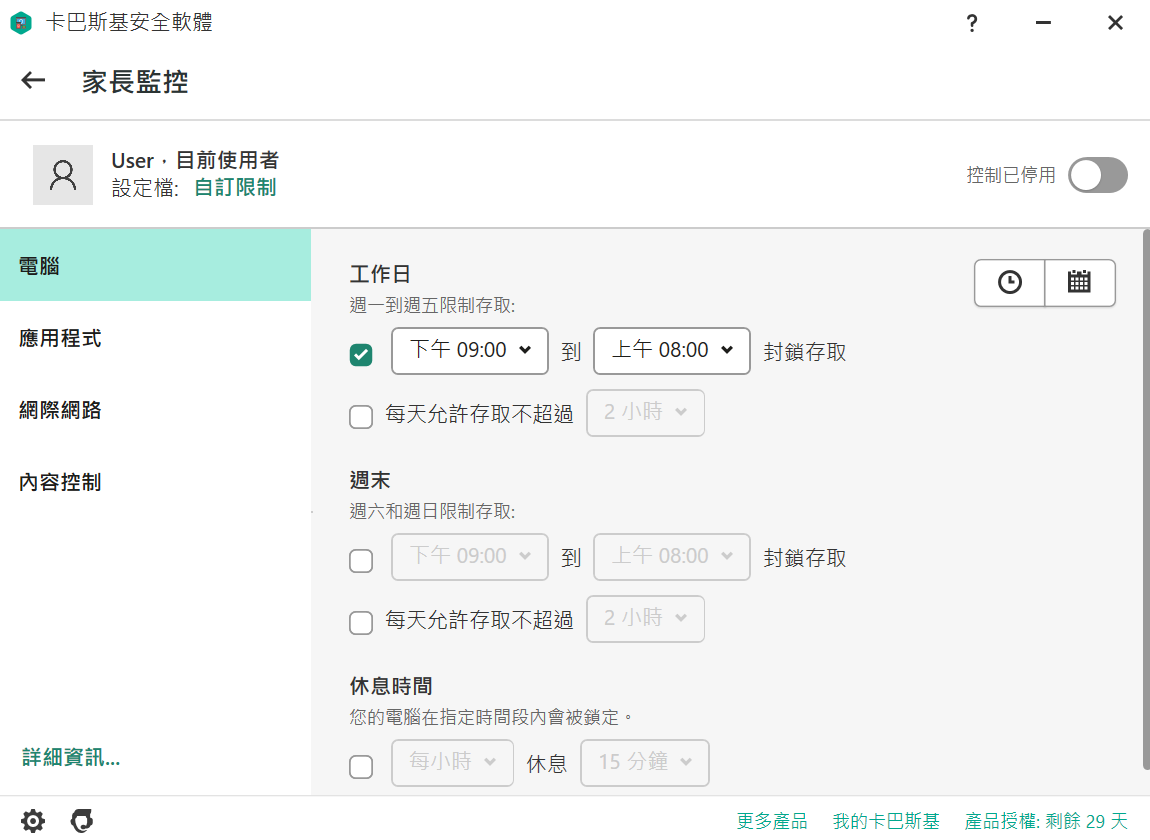Switch to the calendar schedule view icon
The height and width of the screenshot is (840, 1150).
point(1079,282)
